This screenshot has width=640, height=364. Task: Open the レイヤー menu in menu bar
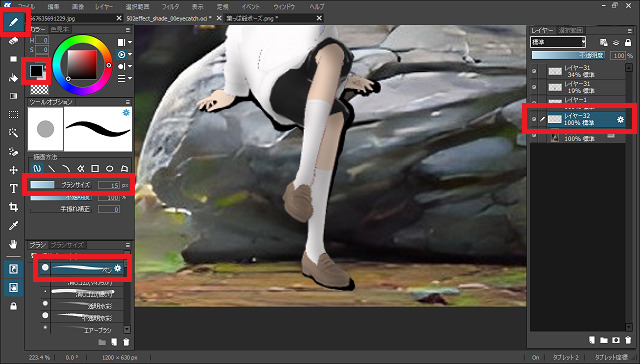tap(105, 7)
